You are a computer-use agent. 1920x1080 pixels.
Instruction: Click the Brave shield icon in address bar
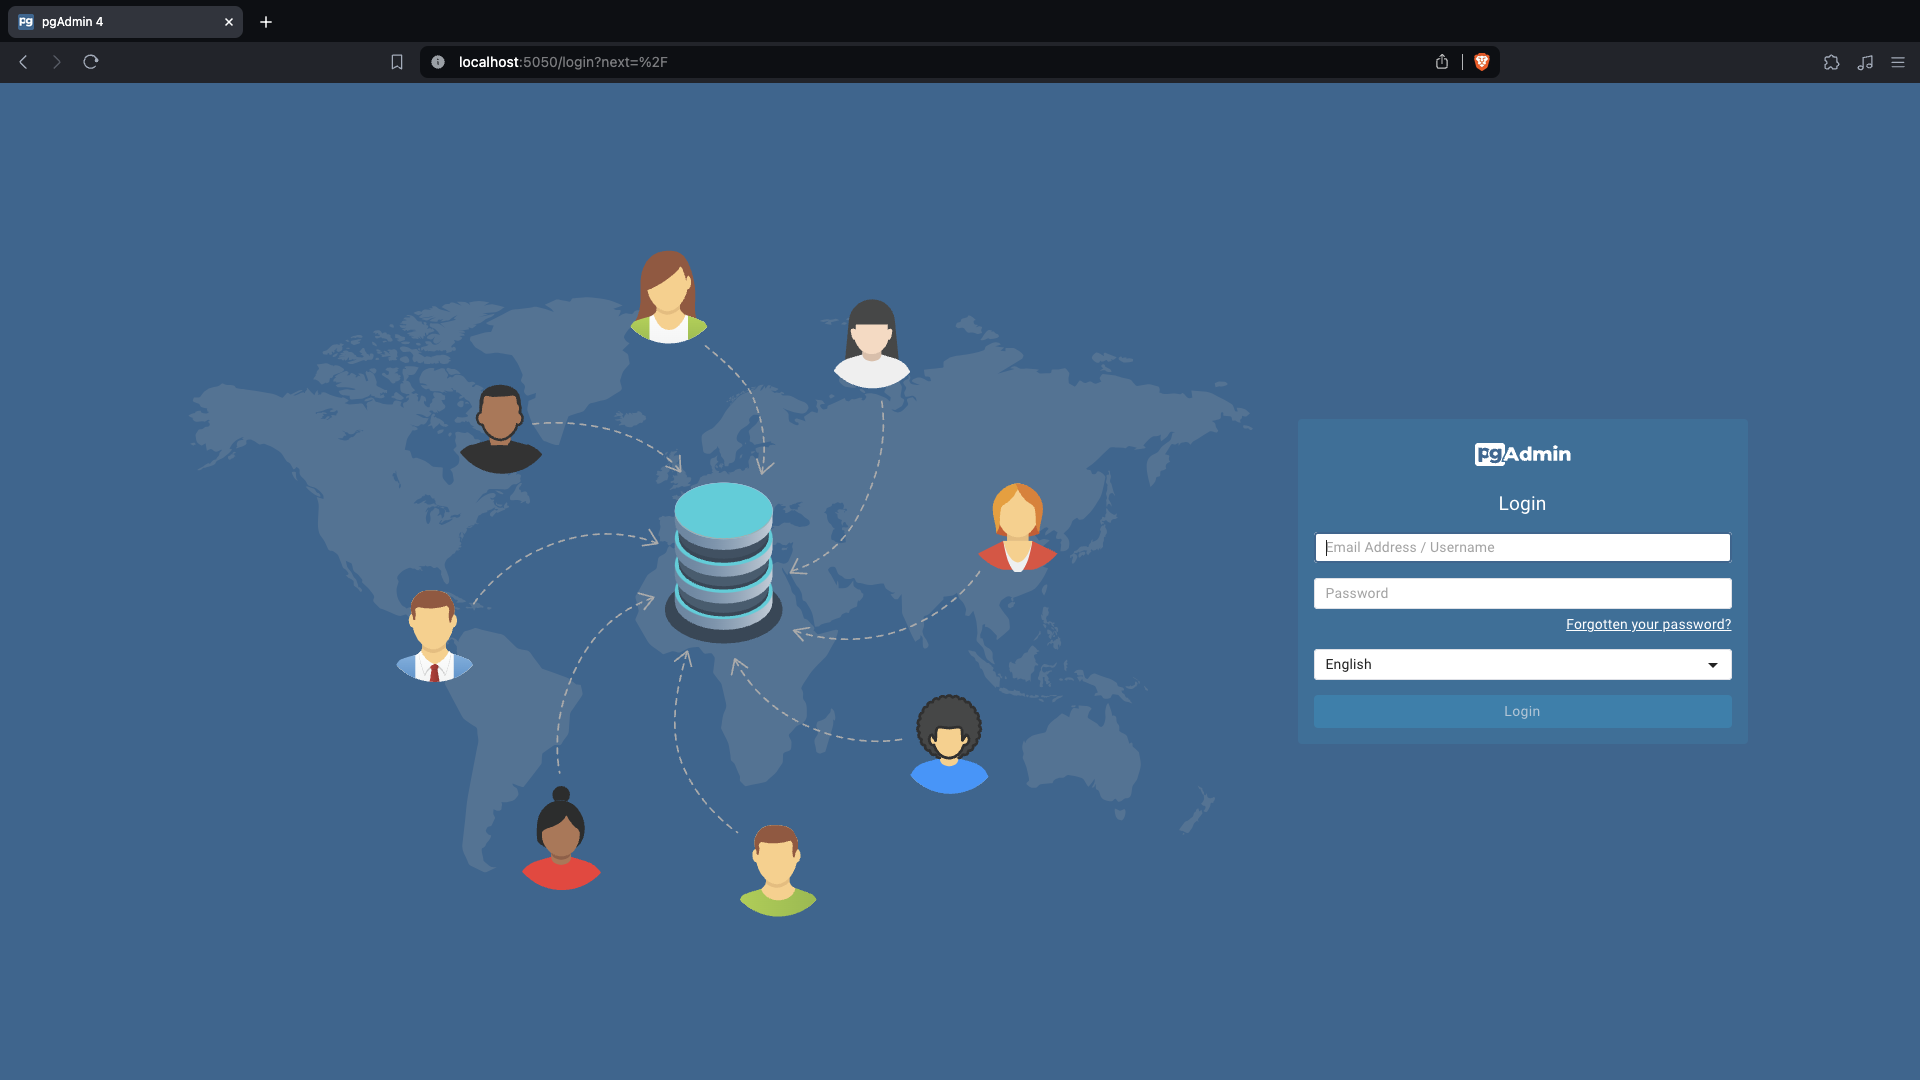[x=1480, y=62]
